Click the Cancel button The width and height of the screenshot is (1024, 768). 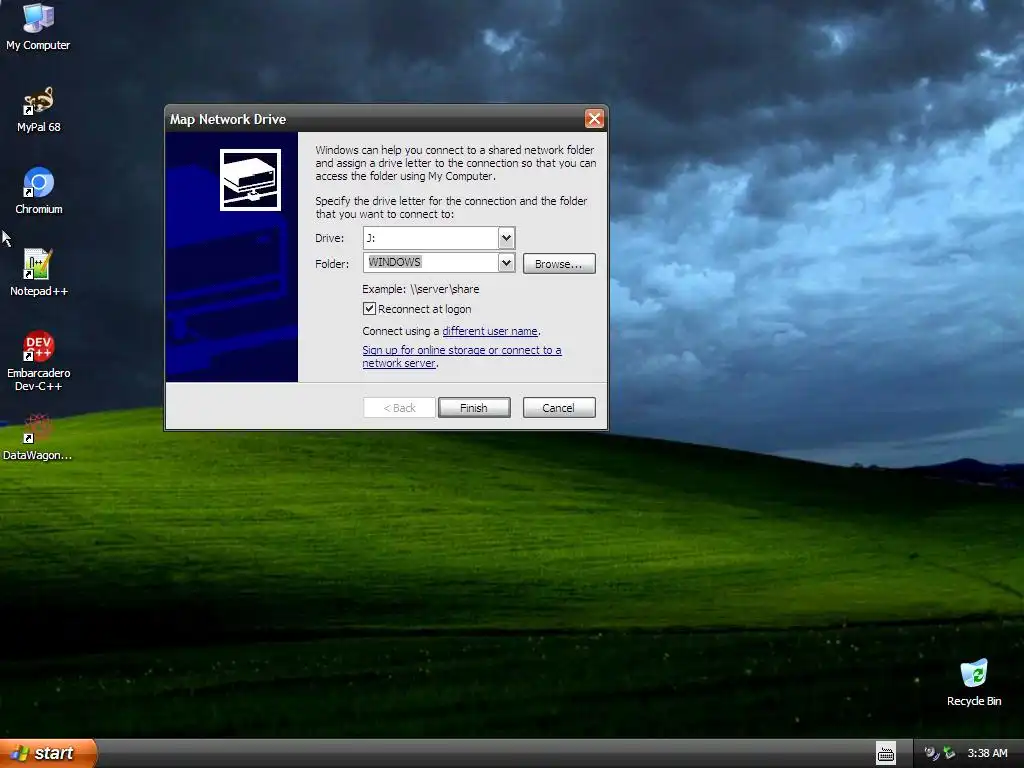559,408
